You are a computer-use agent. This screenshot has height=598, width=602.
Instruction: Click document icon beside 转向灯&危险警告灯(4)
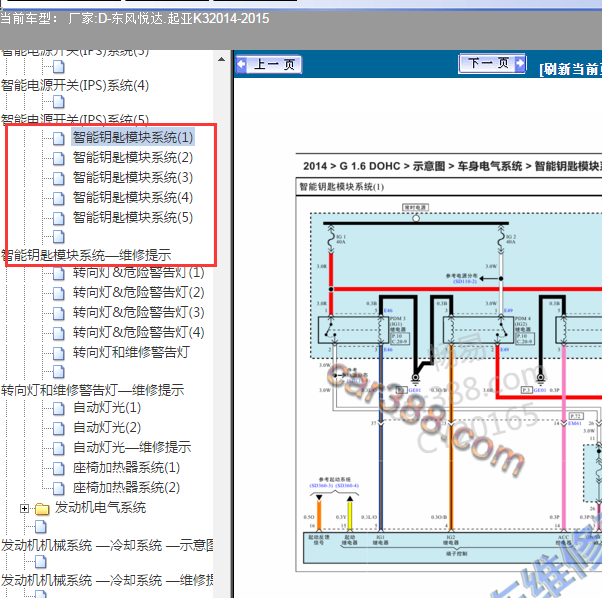point(58,333)
